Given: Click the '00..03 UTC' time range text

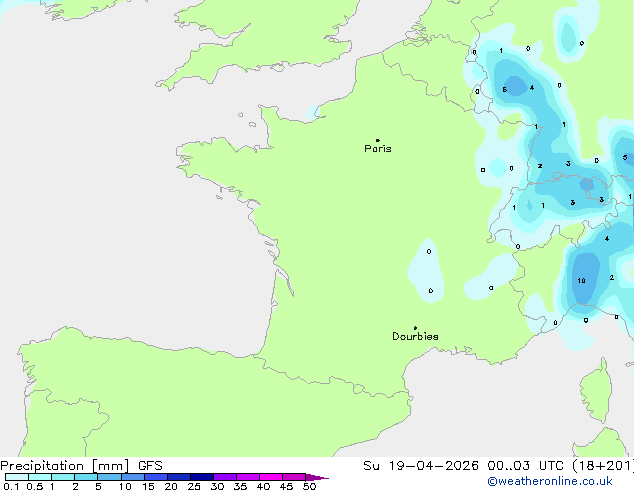Looking at the screenshot, I should pos(525,466).
